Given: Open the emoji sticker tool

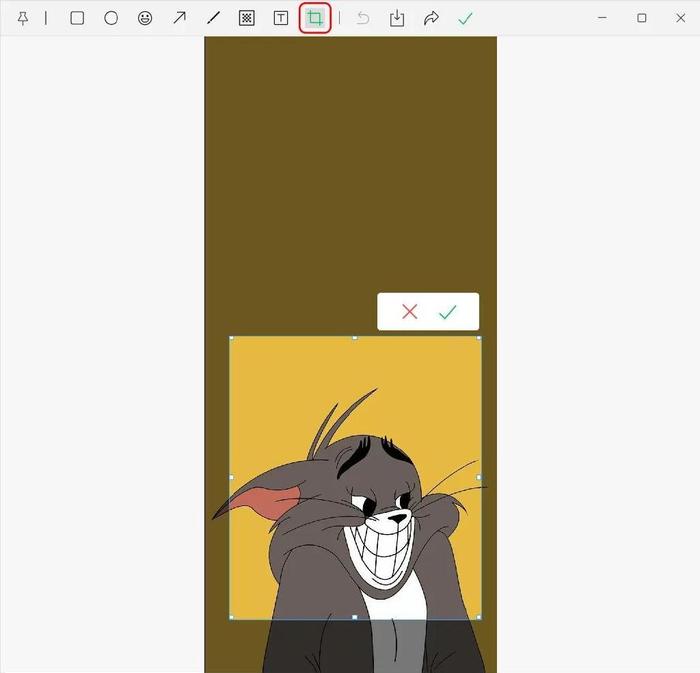Looking at the screenshot, I should pos(145,18).
